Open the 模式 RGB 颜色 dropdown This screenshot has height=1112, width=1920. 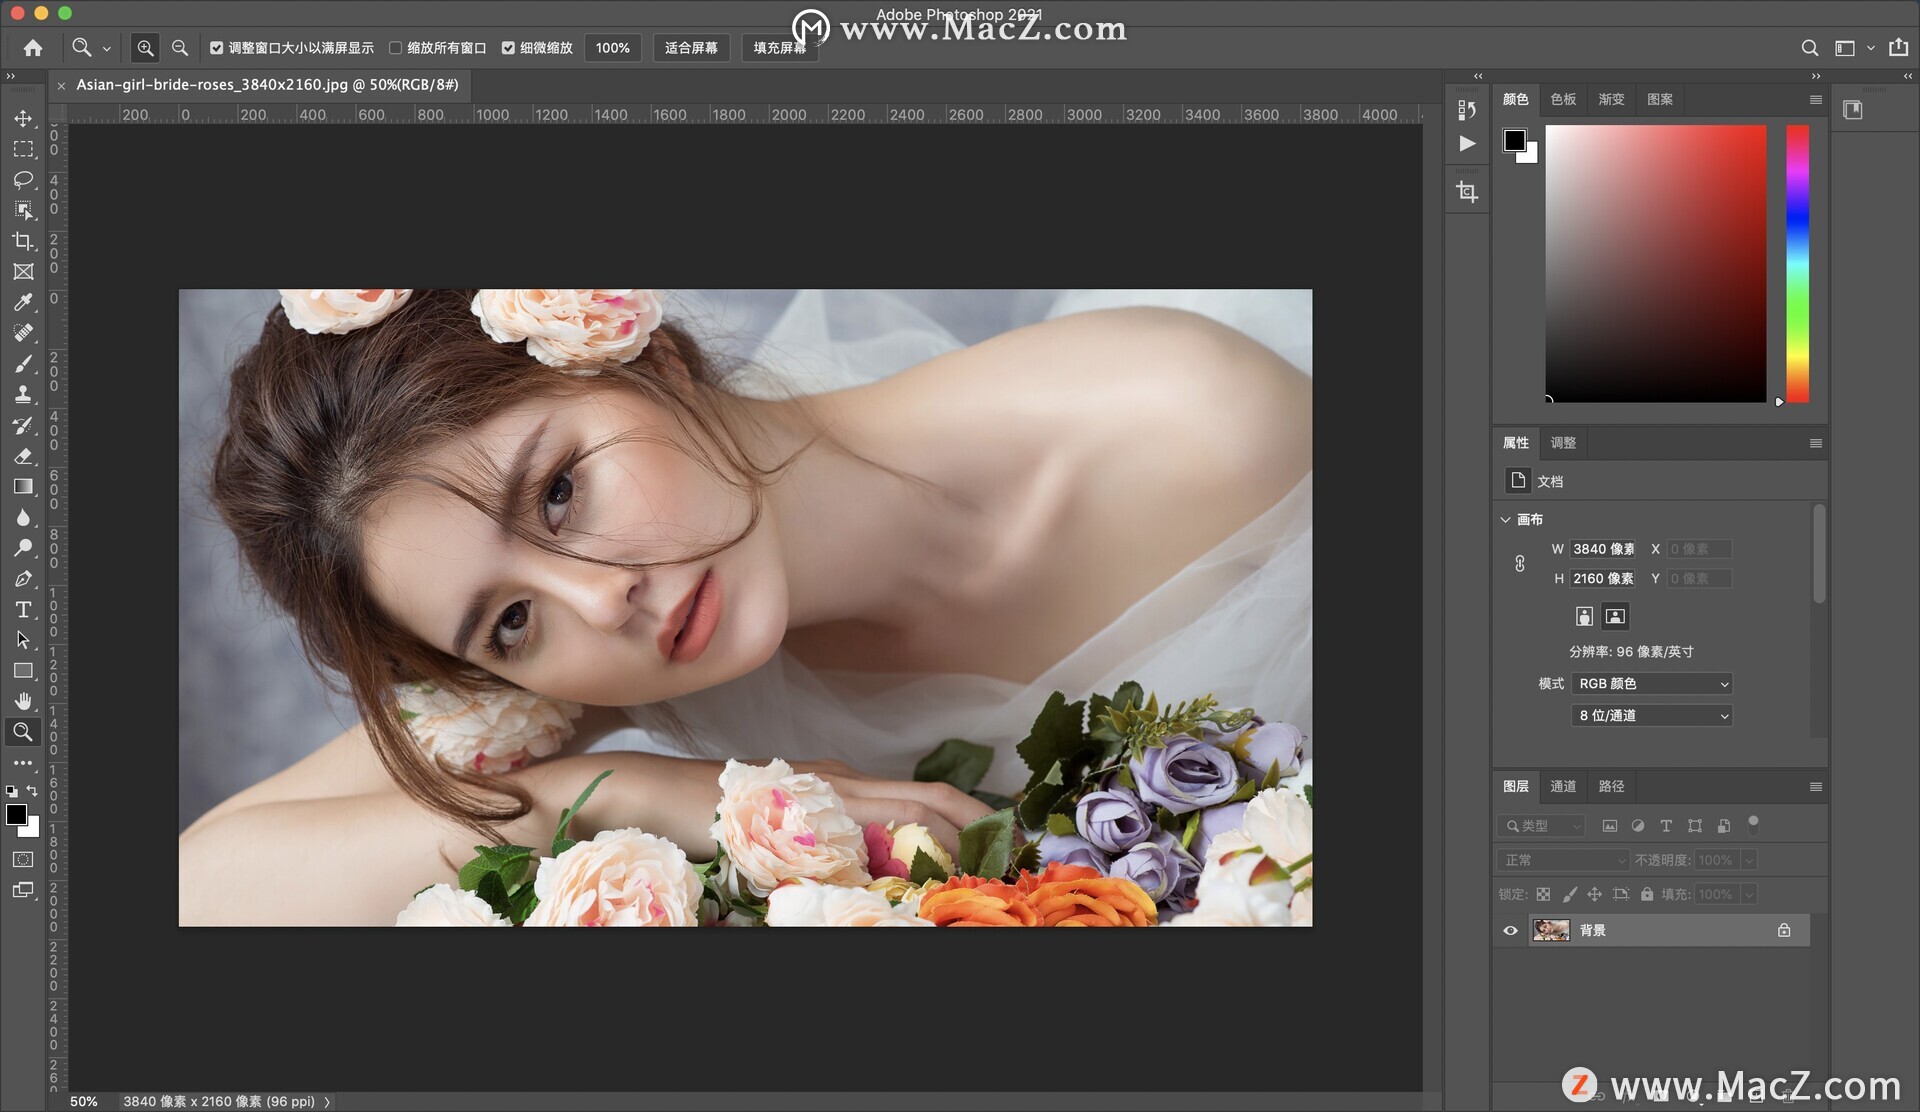[1652, 684]
